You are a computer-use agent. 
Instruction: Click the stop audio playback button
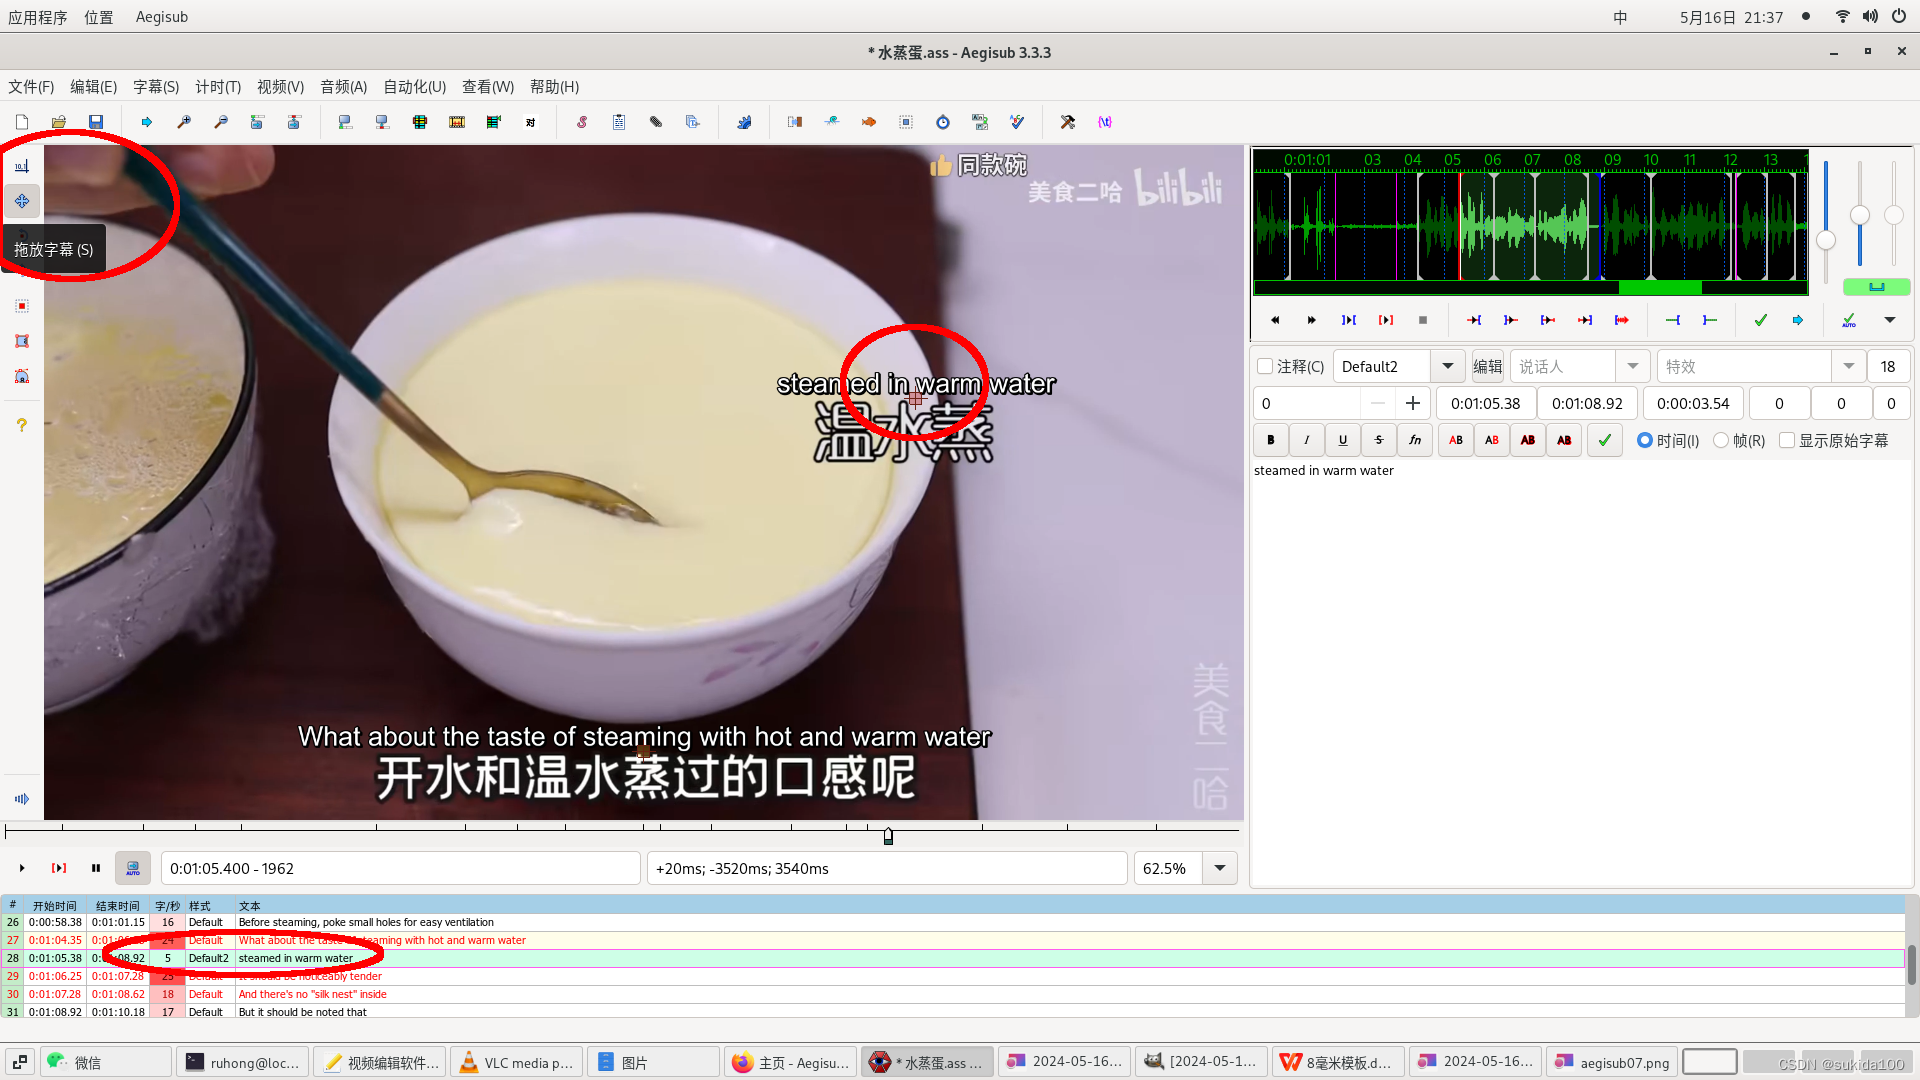(1423, 320)
